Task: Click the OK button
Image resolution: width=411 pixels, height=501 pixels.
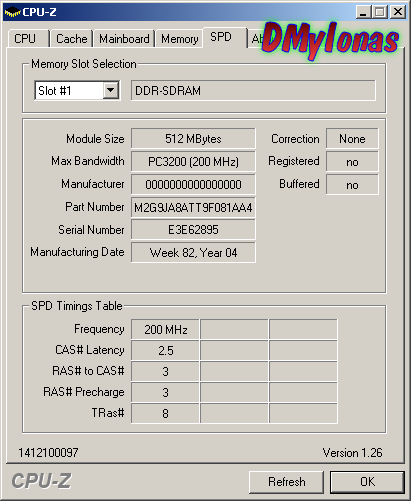Action: [367, 482]
